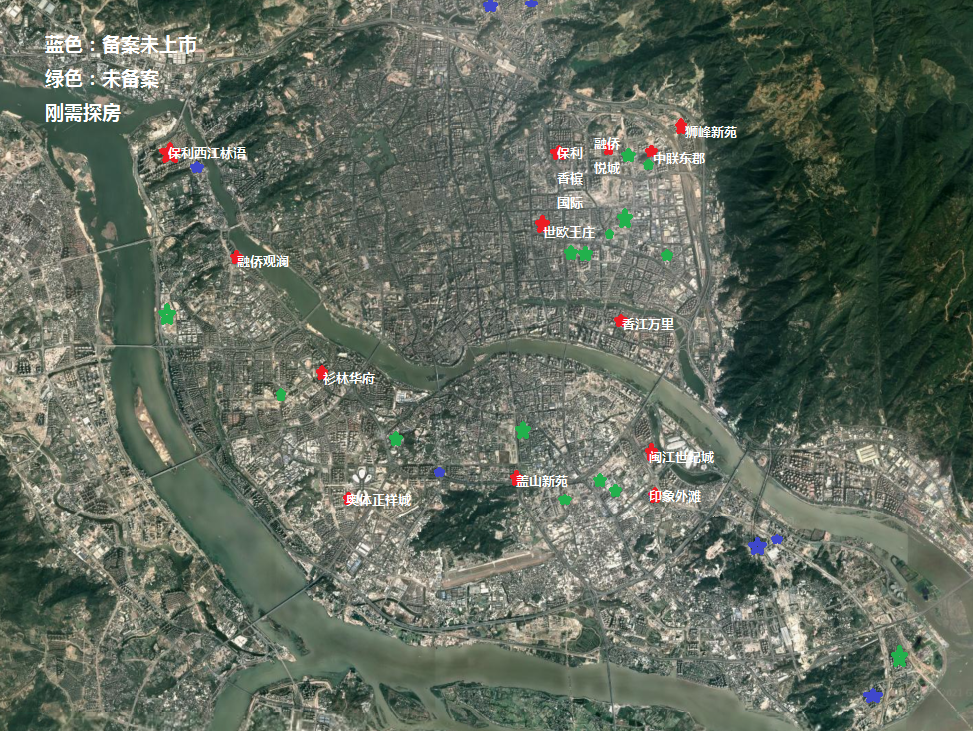
Task: Click the 奥体正祥城 label
Action: point(378,500)
